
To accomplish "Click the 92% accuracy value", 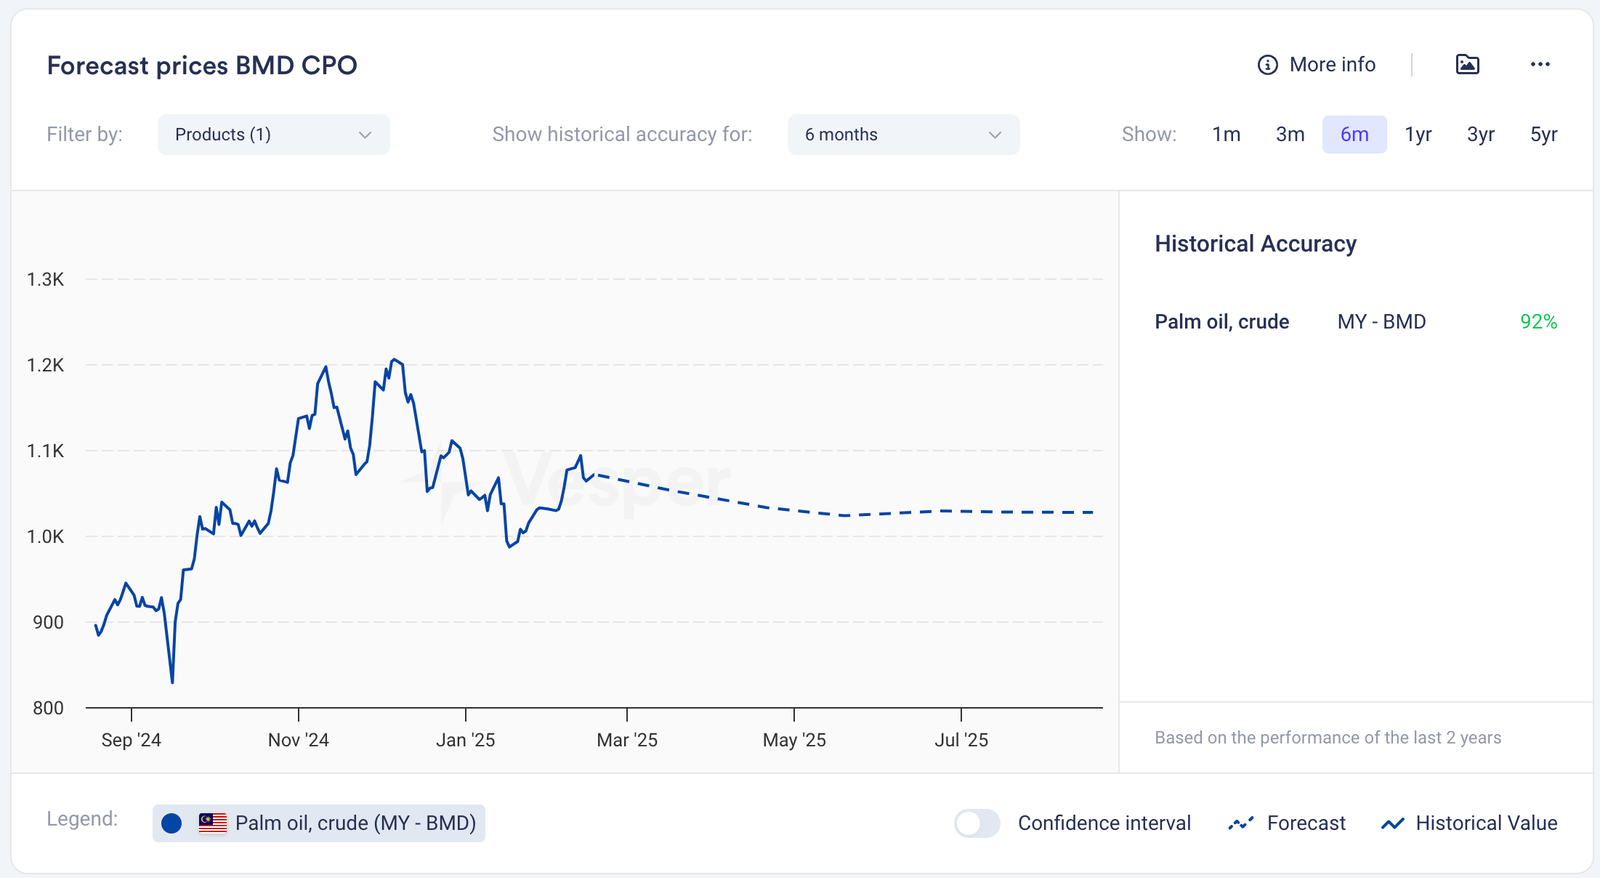I will click(x=1538, y=322).
